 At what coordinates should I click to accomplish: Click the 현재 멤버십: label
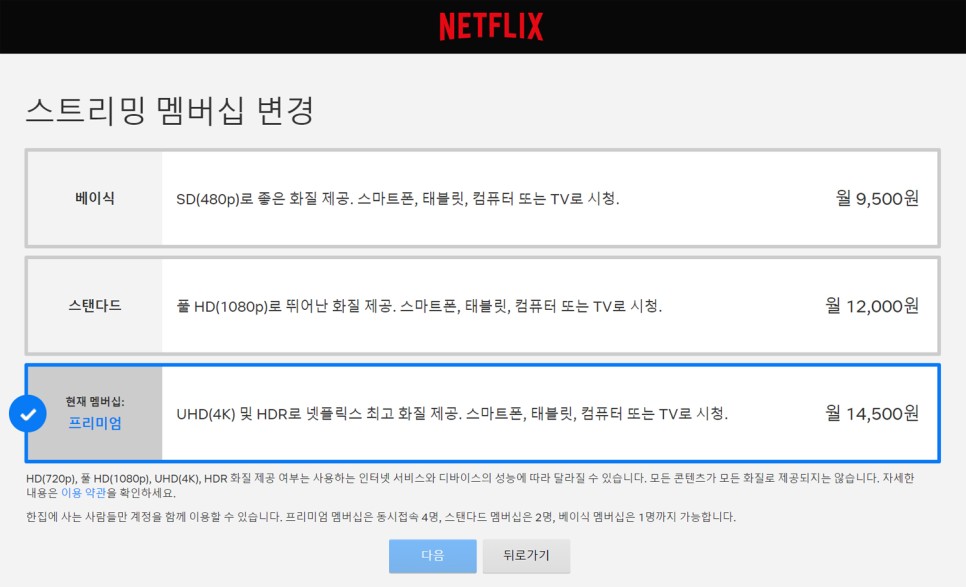pos(95,402)
